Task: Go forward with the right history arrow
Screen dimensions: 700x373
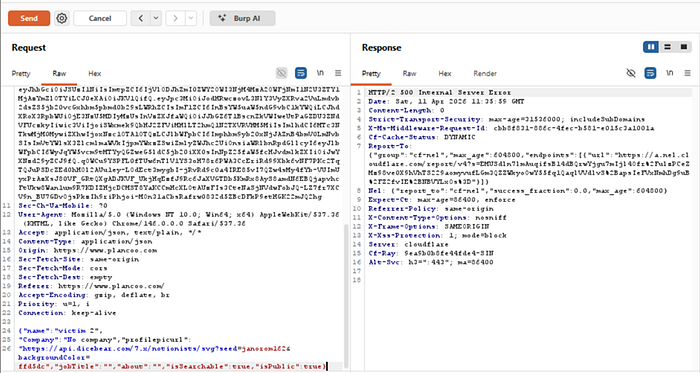Action: 175,18
